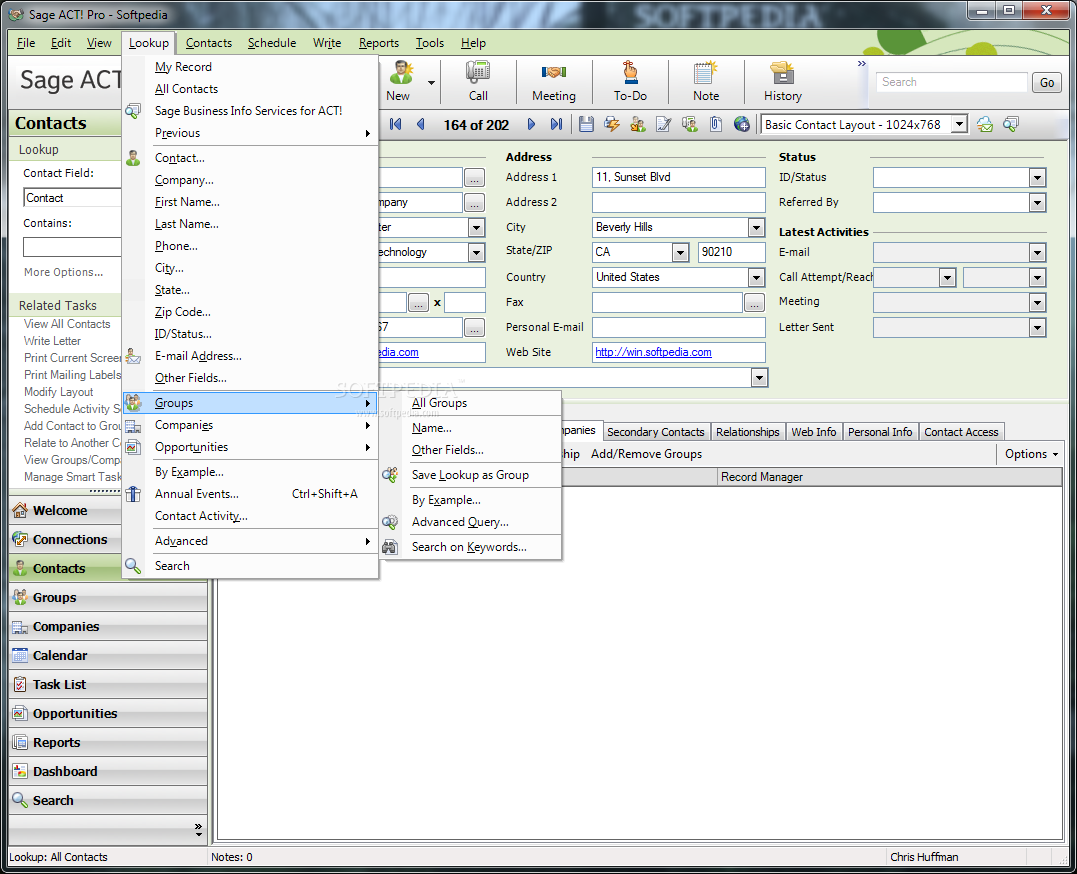Expand the toolbar overflow chevron
Image resolution: width=1077 pixels, height=874 pixels.
coord(861,64)
